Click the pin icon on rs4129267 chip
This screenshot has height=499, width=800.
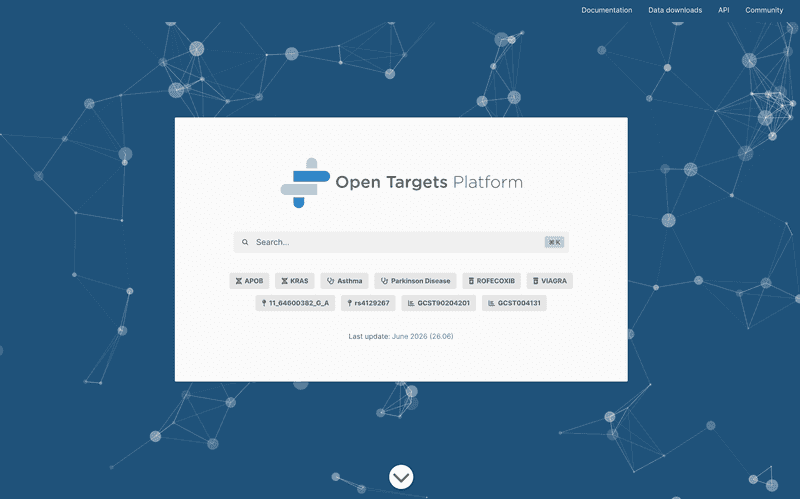click(x=349, y=303)
